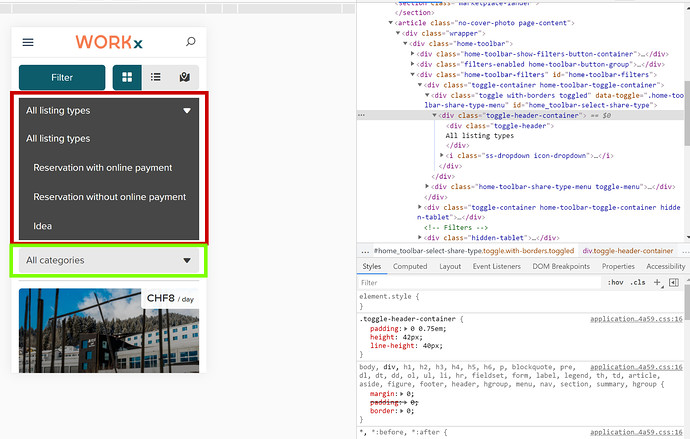Open the DOM Breakpoints tab
Screen dimensions: 690x439
coord(561,267)
